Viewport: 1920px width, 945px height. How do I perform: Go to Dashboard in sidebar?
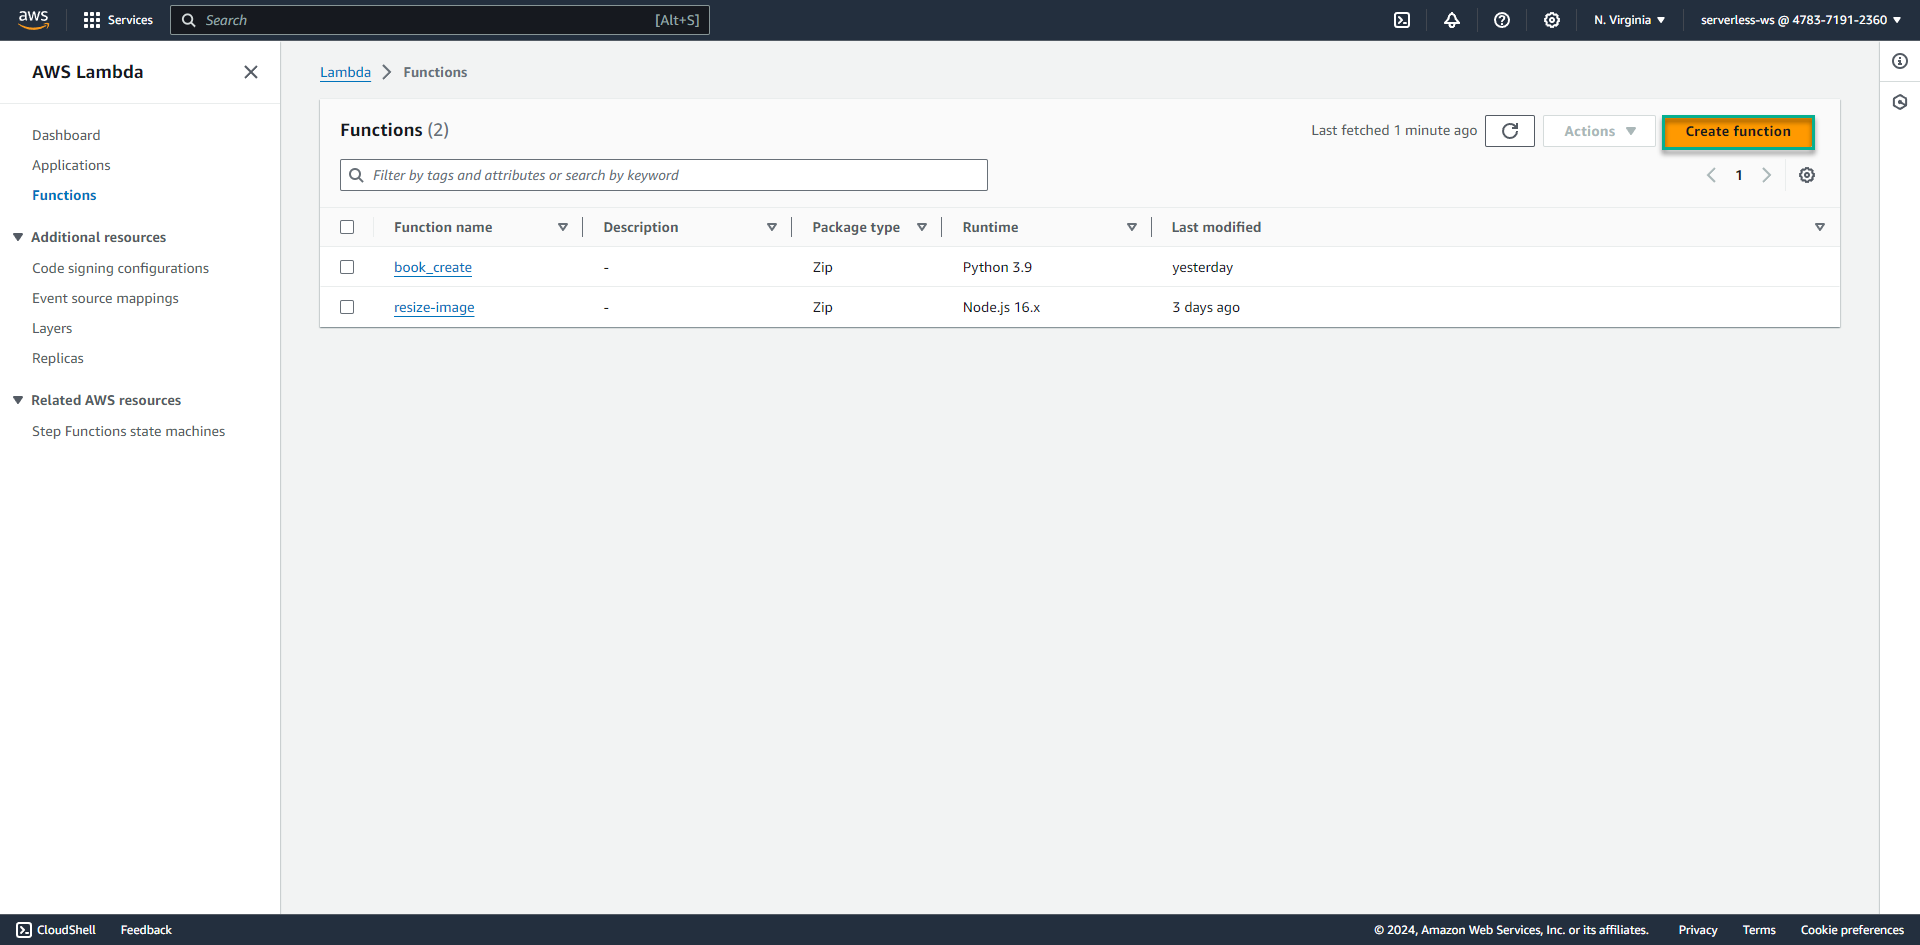point(66,135)
